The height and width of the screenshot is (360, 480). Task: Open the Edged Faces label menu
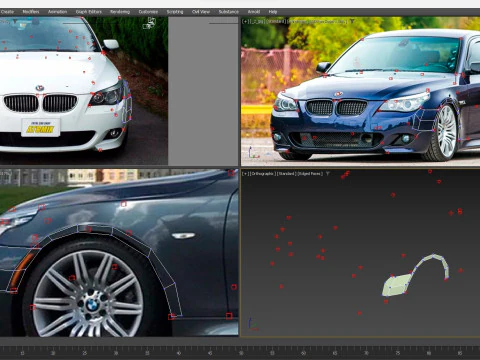(309, 174)
